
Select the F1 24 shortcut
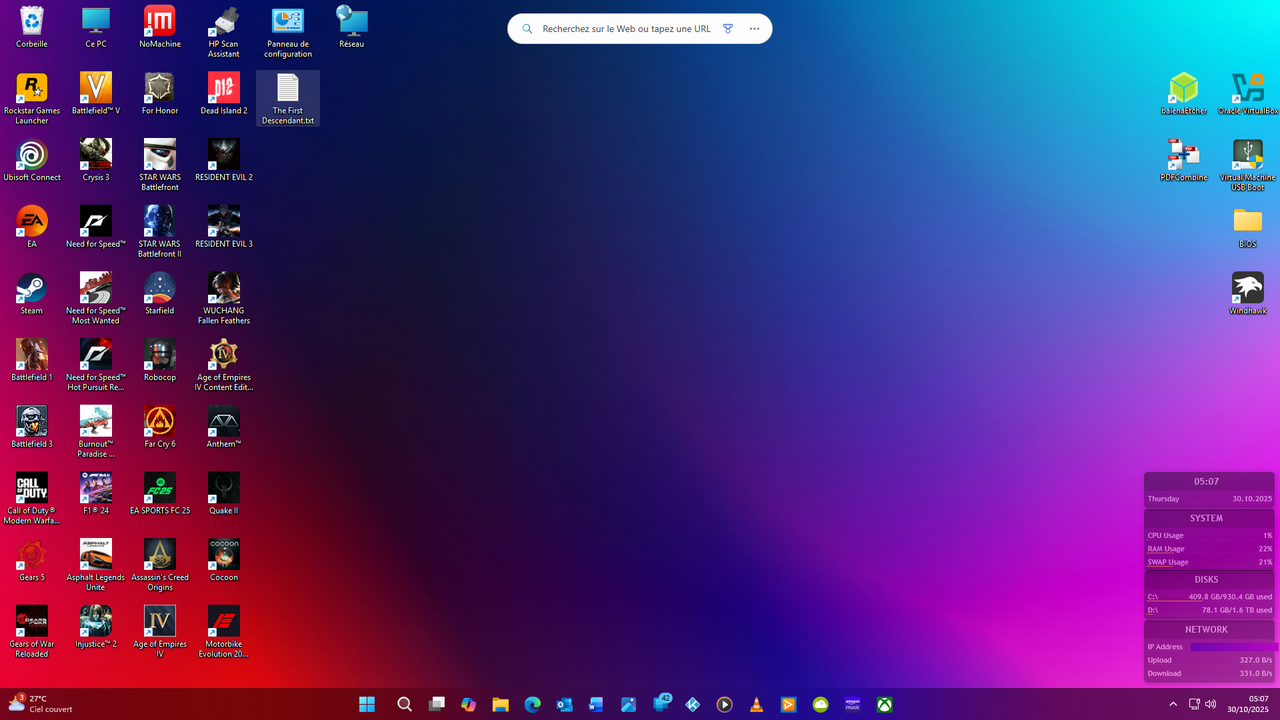[x=96, y=494]
